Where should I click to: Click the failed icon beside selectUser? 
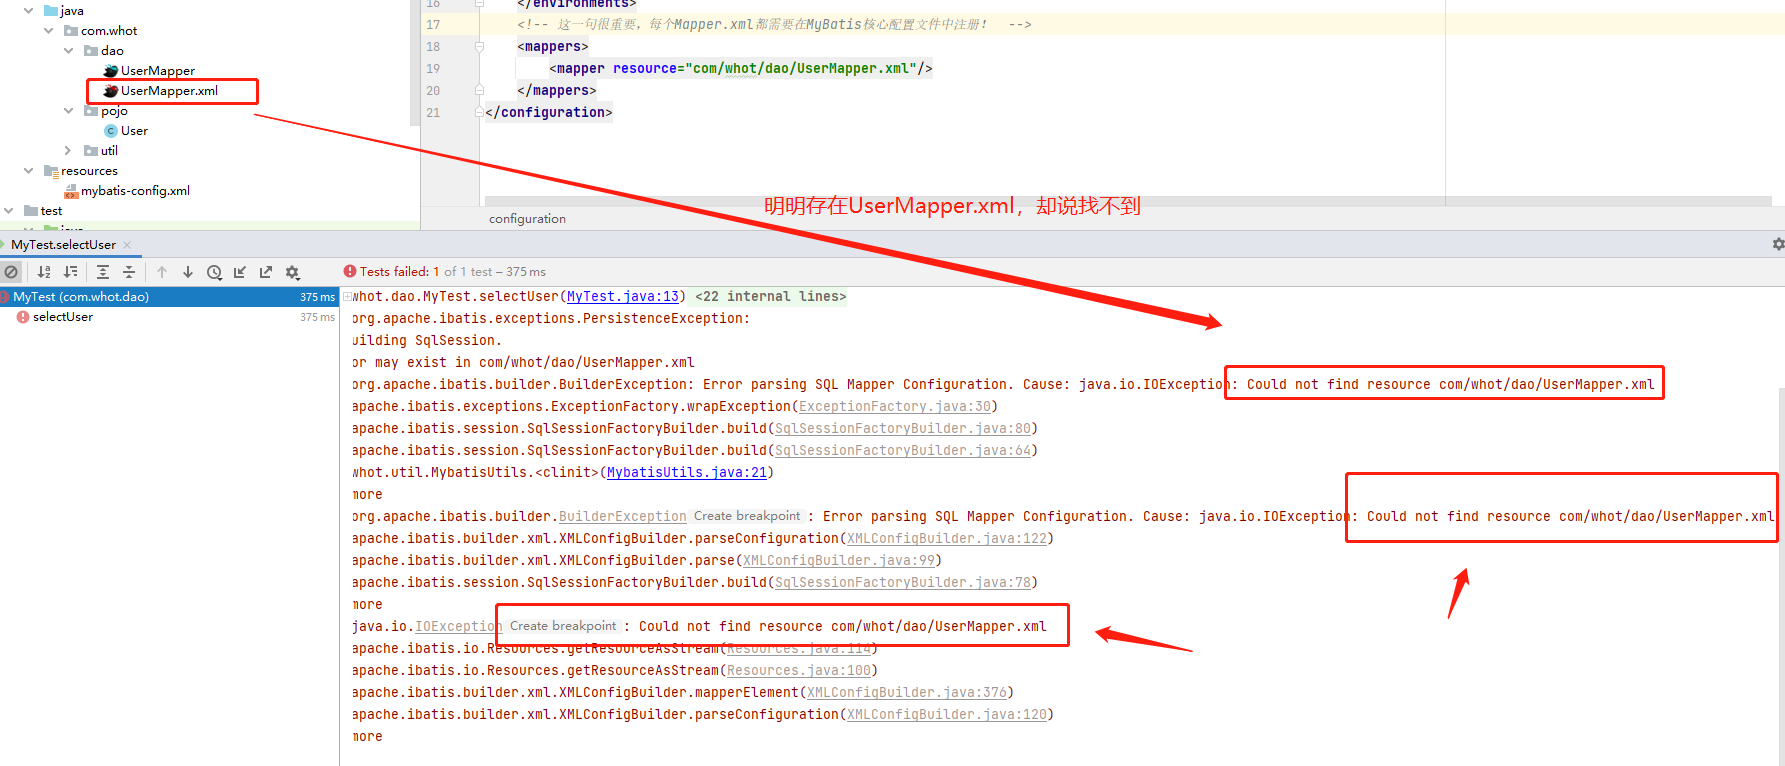click(22, 317)
